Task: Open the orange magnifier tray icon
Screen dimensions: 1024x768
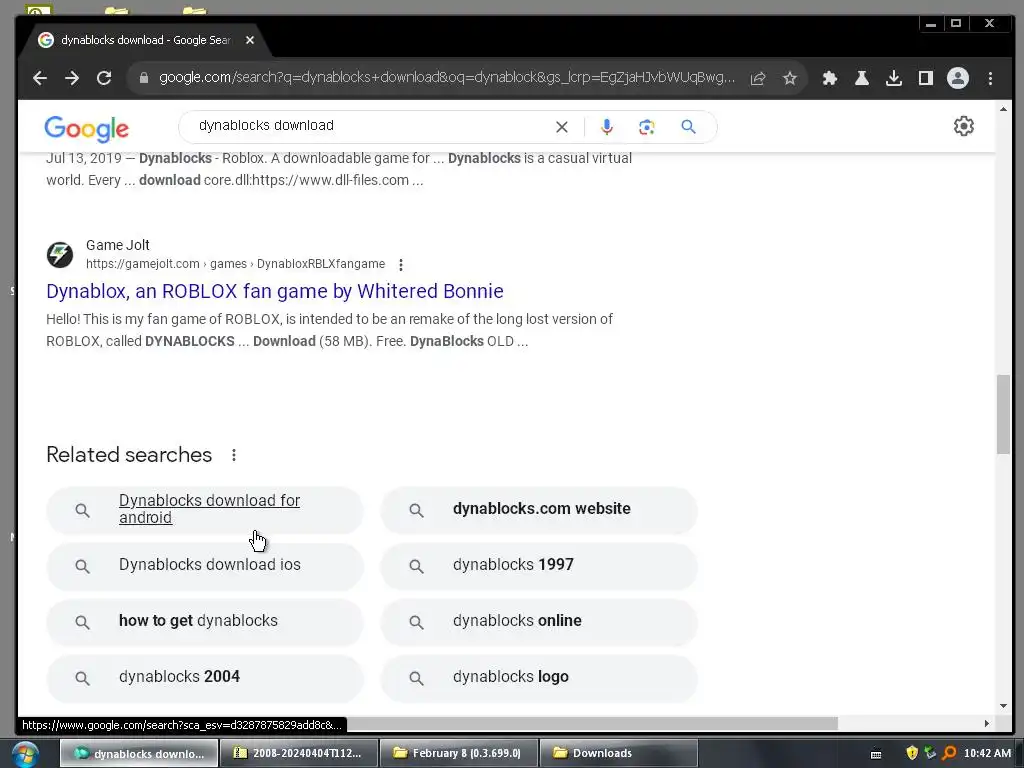Action: click(x=950, y=753)
